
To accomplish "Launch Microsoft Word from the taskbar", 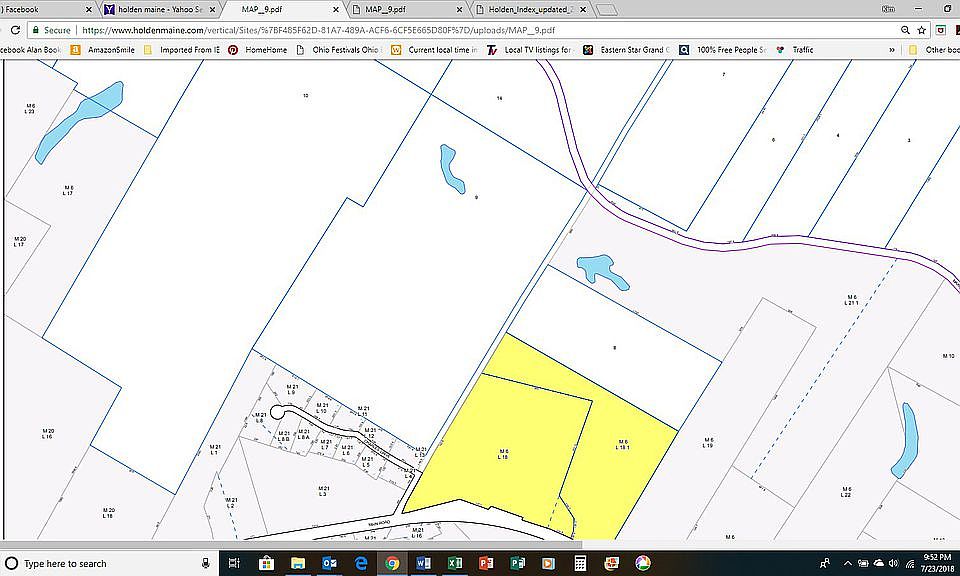I will pos(423,563).
